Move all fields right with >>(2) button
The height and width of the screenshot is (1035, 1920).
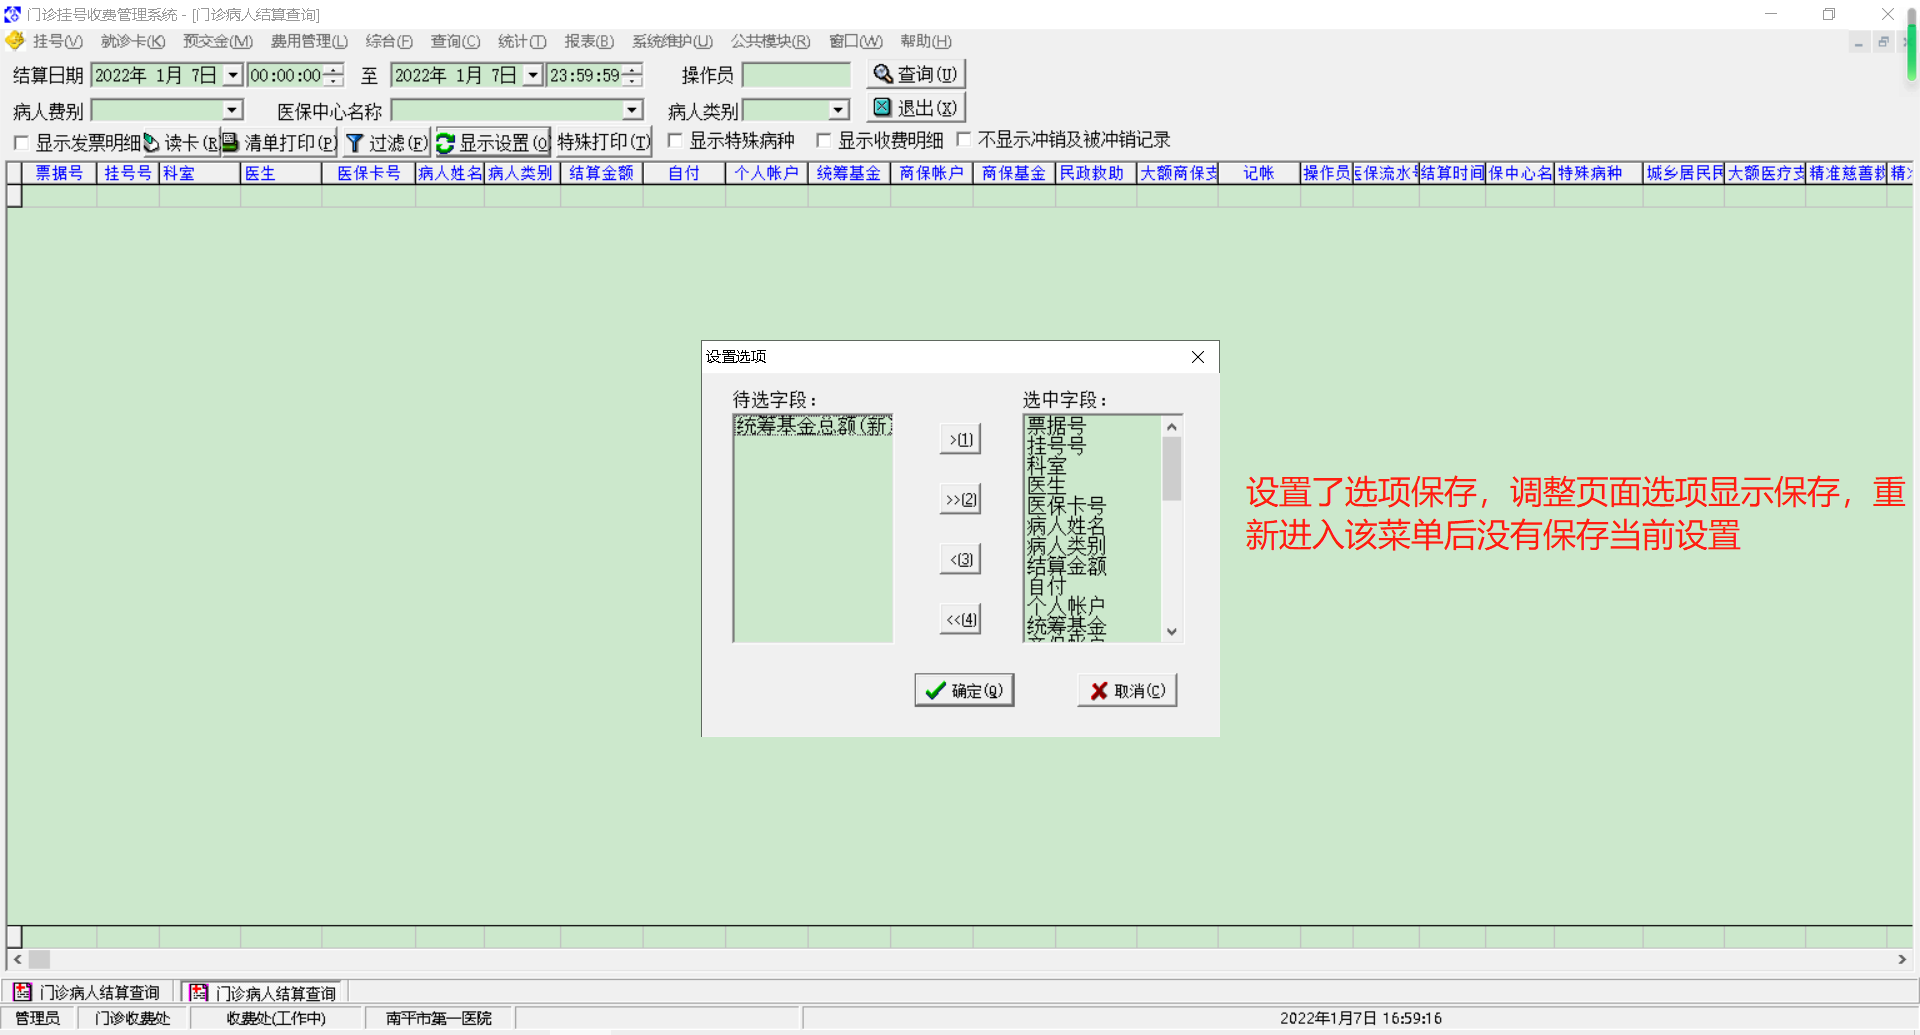(x=960, y=499)
